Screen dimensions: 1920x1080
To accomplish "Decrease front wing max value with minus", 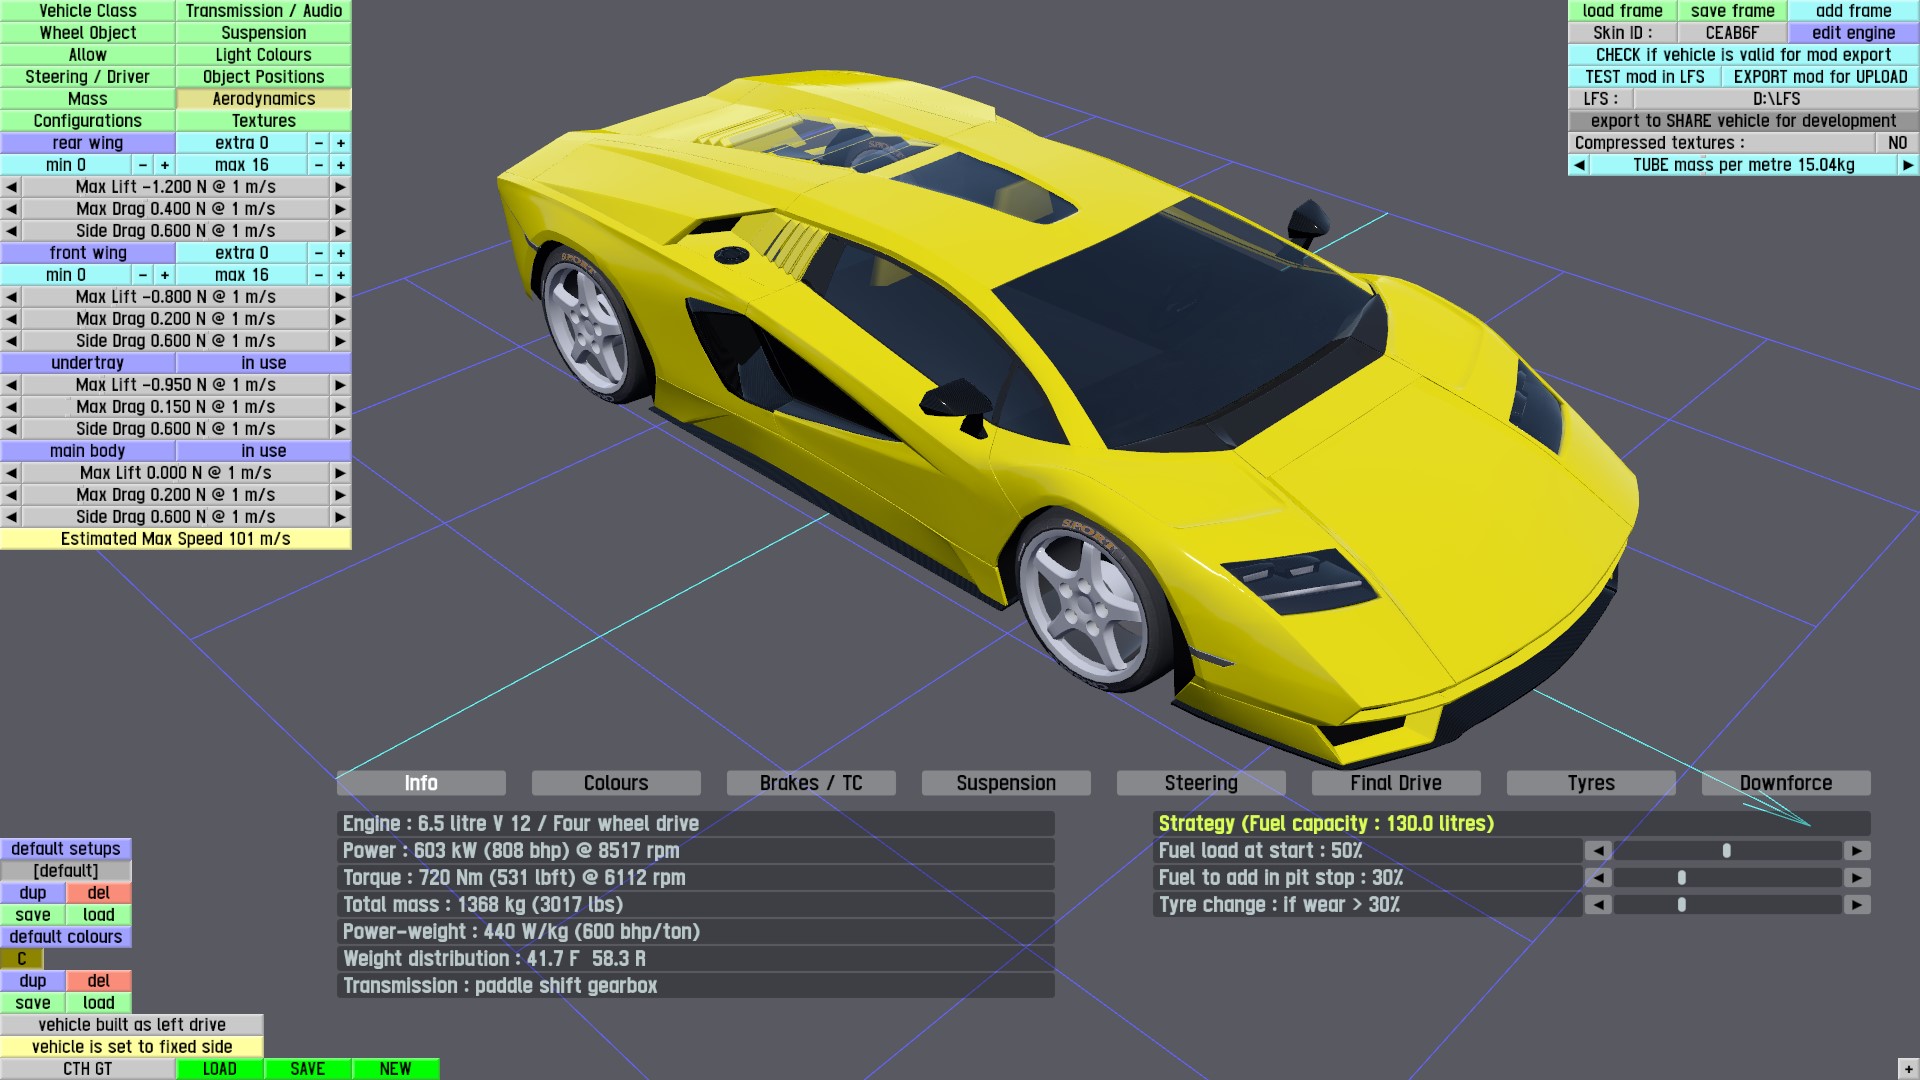I will [x=319, y=275].
